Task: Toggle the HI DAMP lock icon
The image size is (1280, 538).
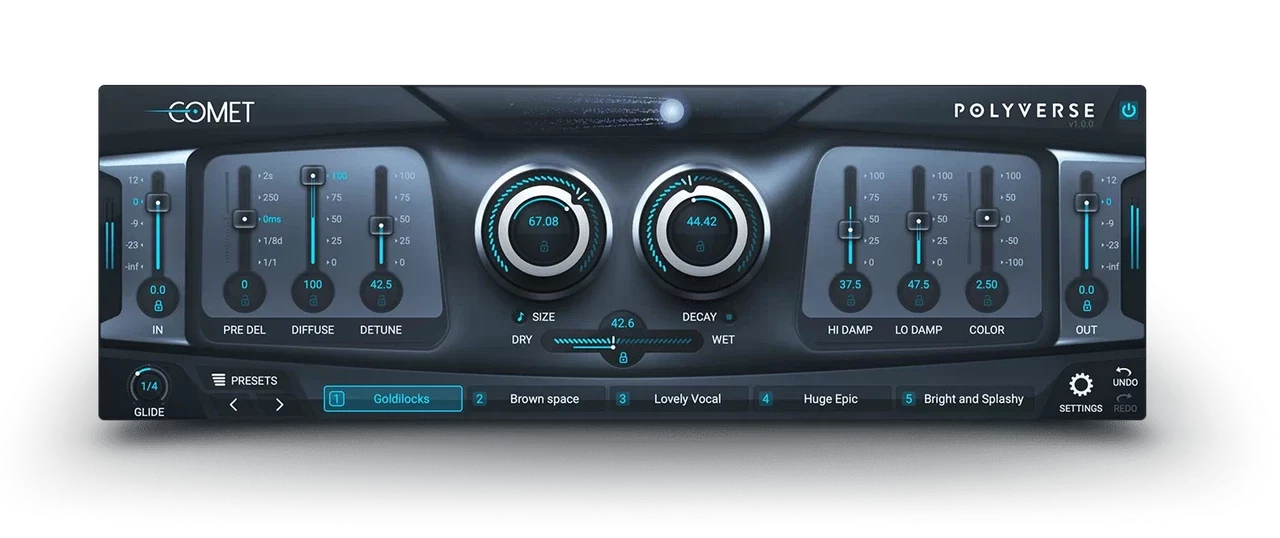Action: pos(851,300)
